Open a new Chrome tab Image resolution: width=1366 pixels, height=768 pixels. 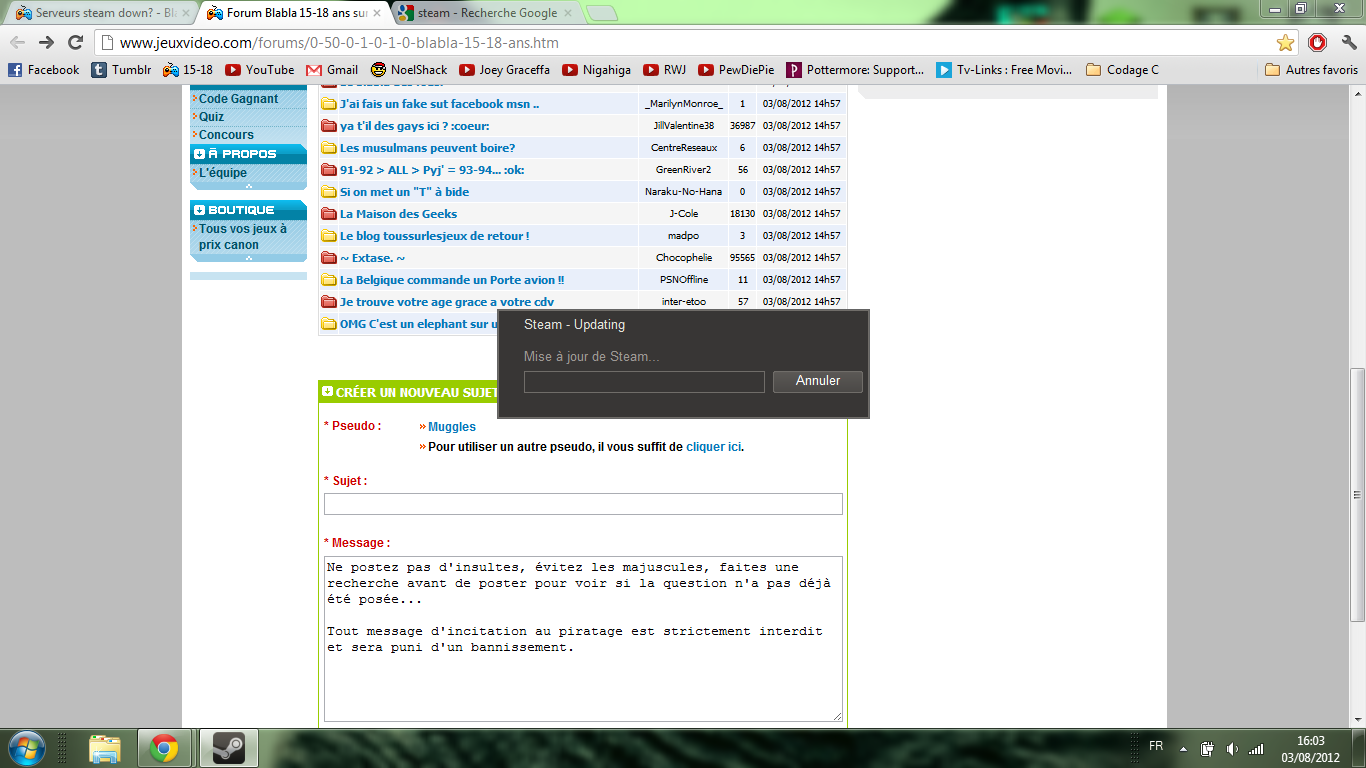[x=601, y=13]
